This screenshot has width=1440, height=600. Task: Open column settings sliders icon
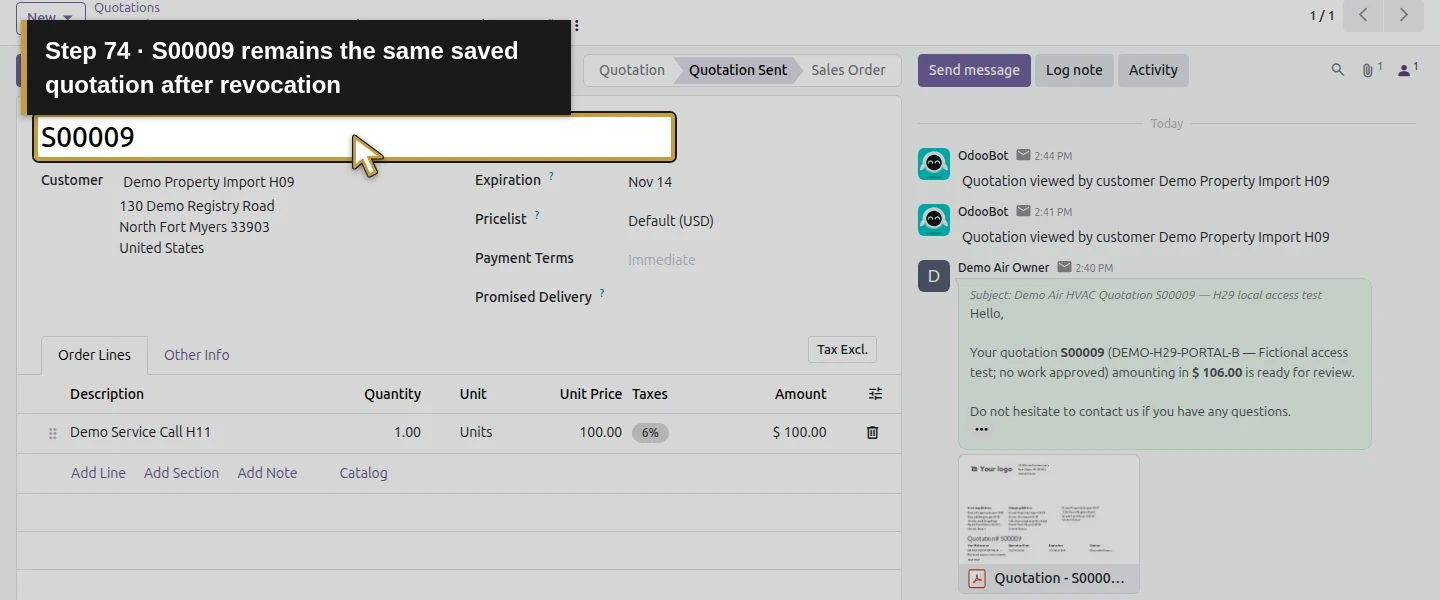[x=876, y=394]
